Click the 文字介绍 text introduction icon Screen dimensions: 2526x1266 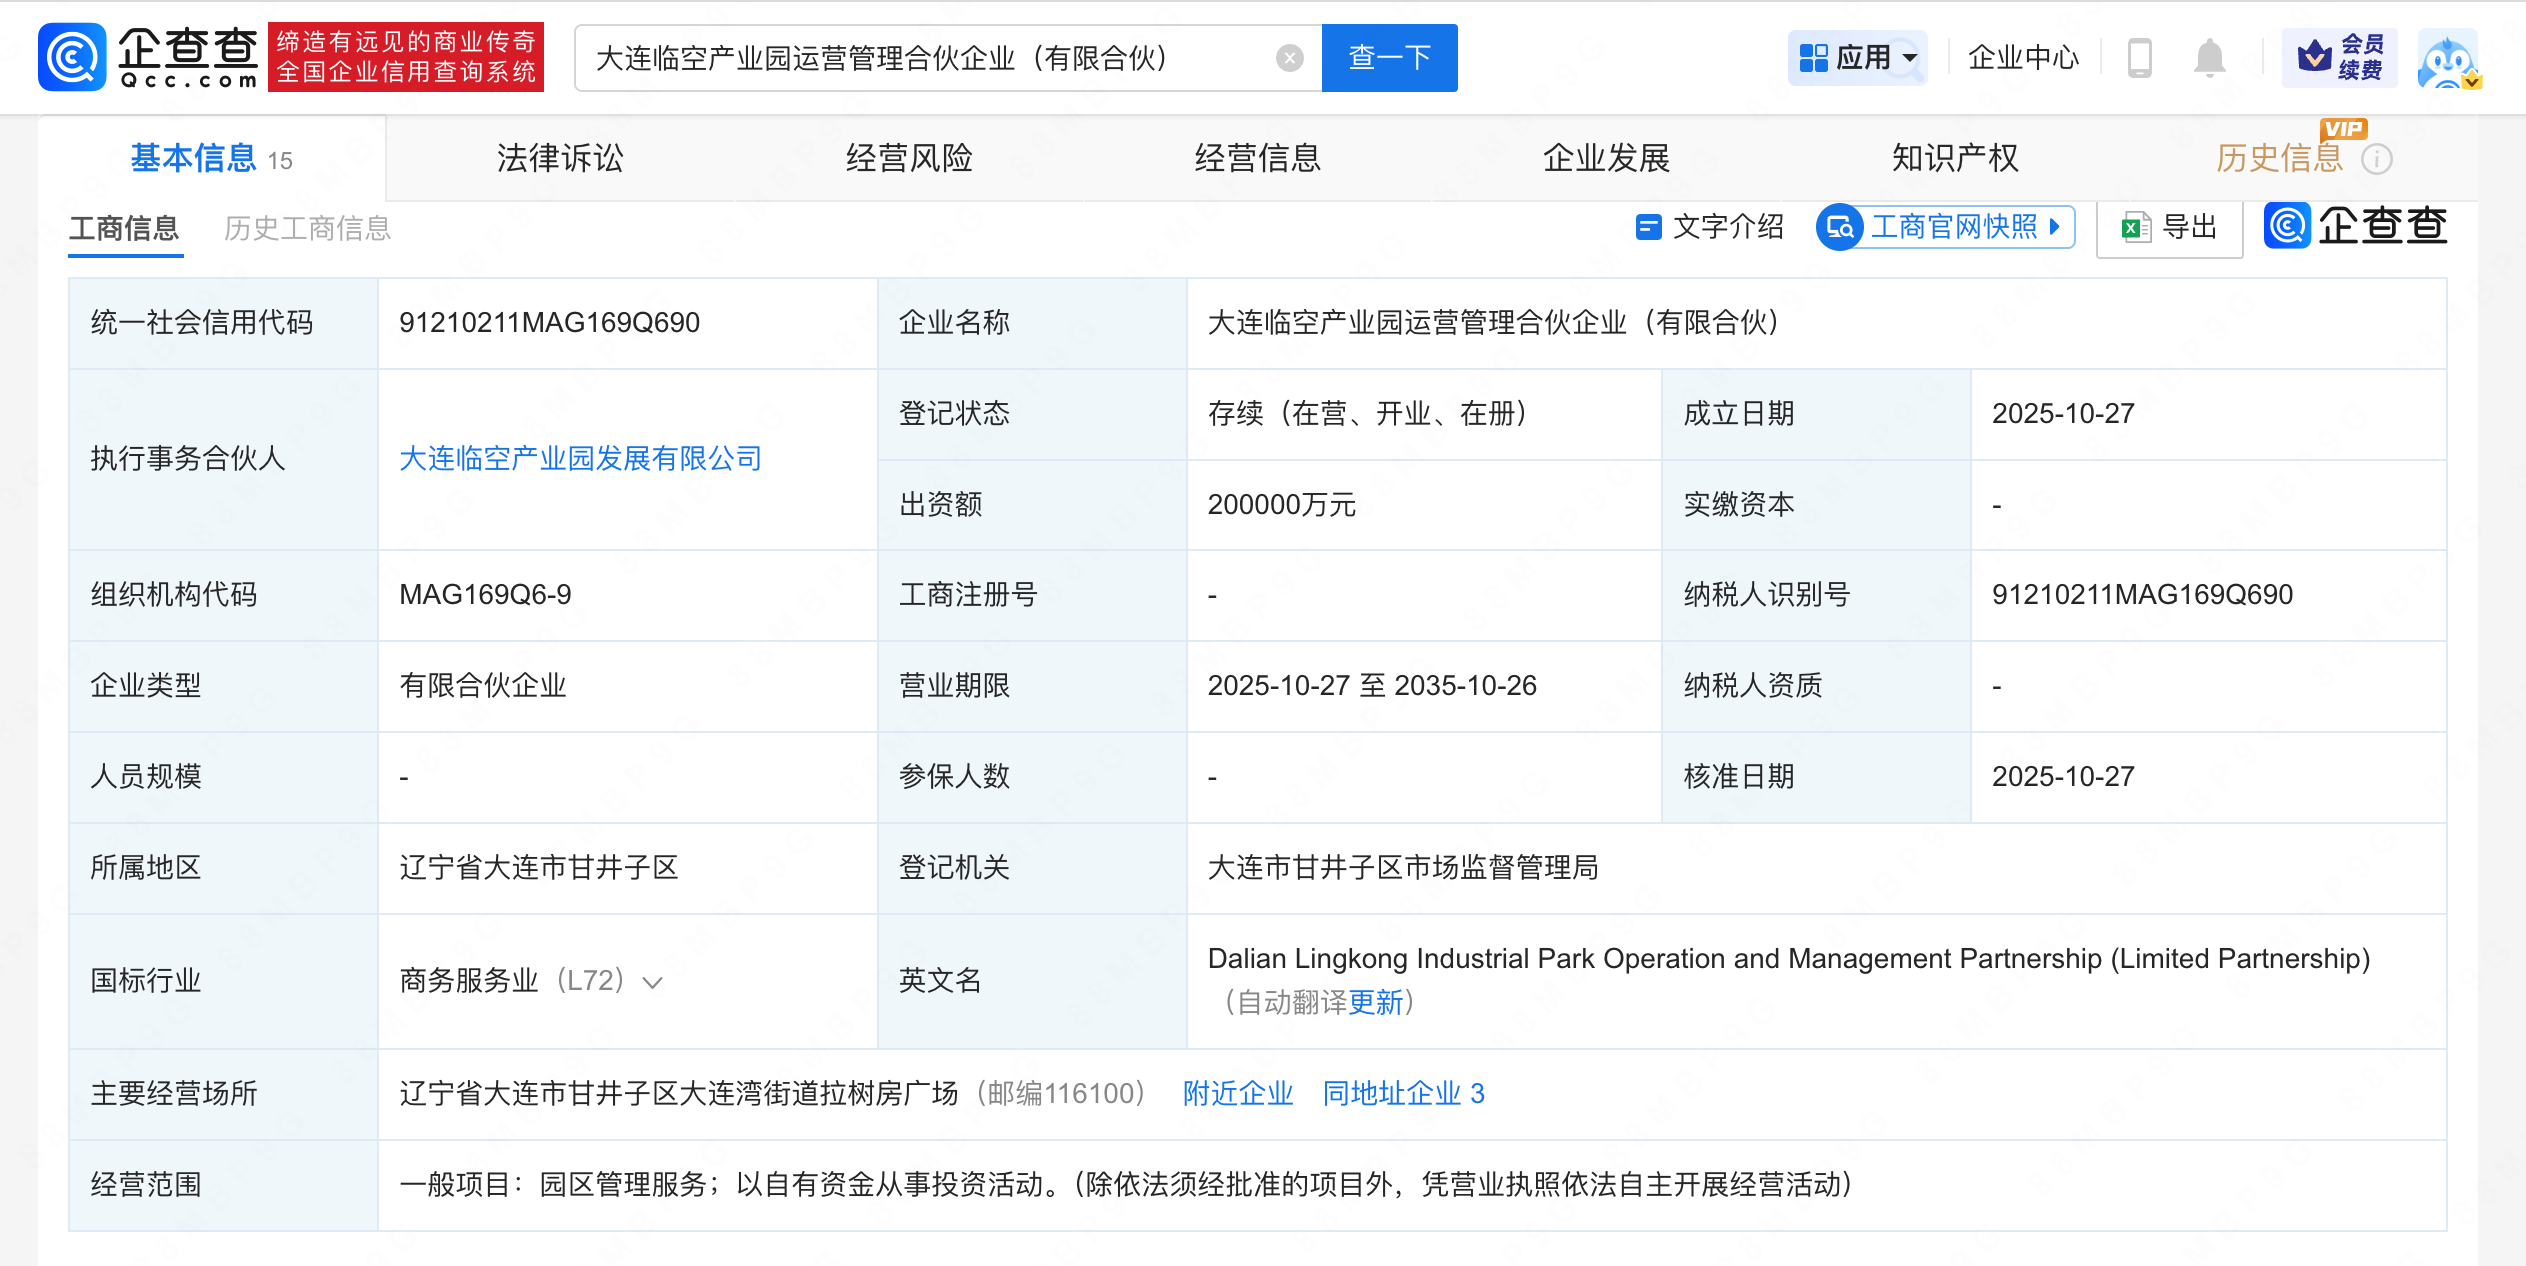click(x=1648, y=227)
